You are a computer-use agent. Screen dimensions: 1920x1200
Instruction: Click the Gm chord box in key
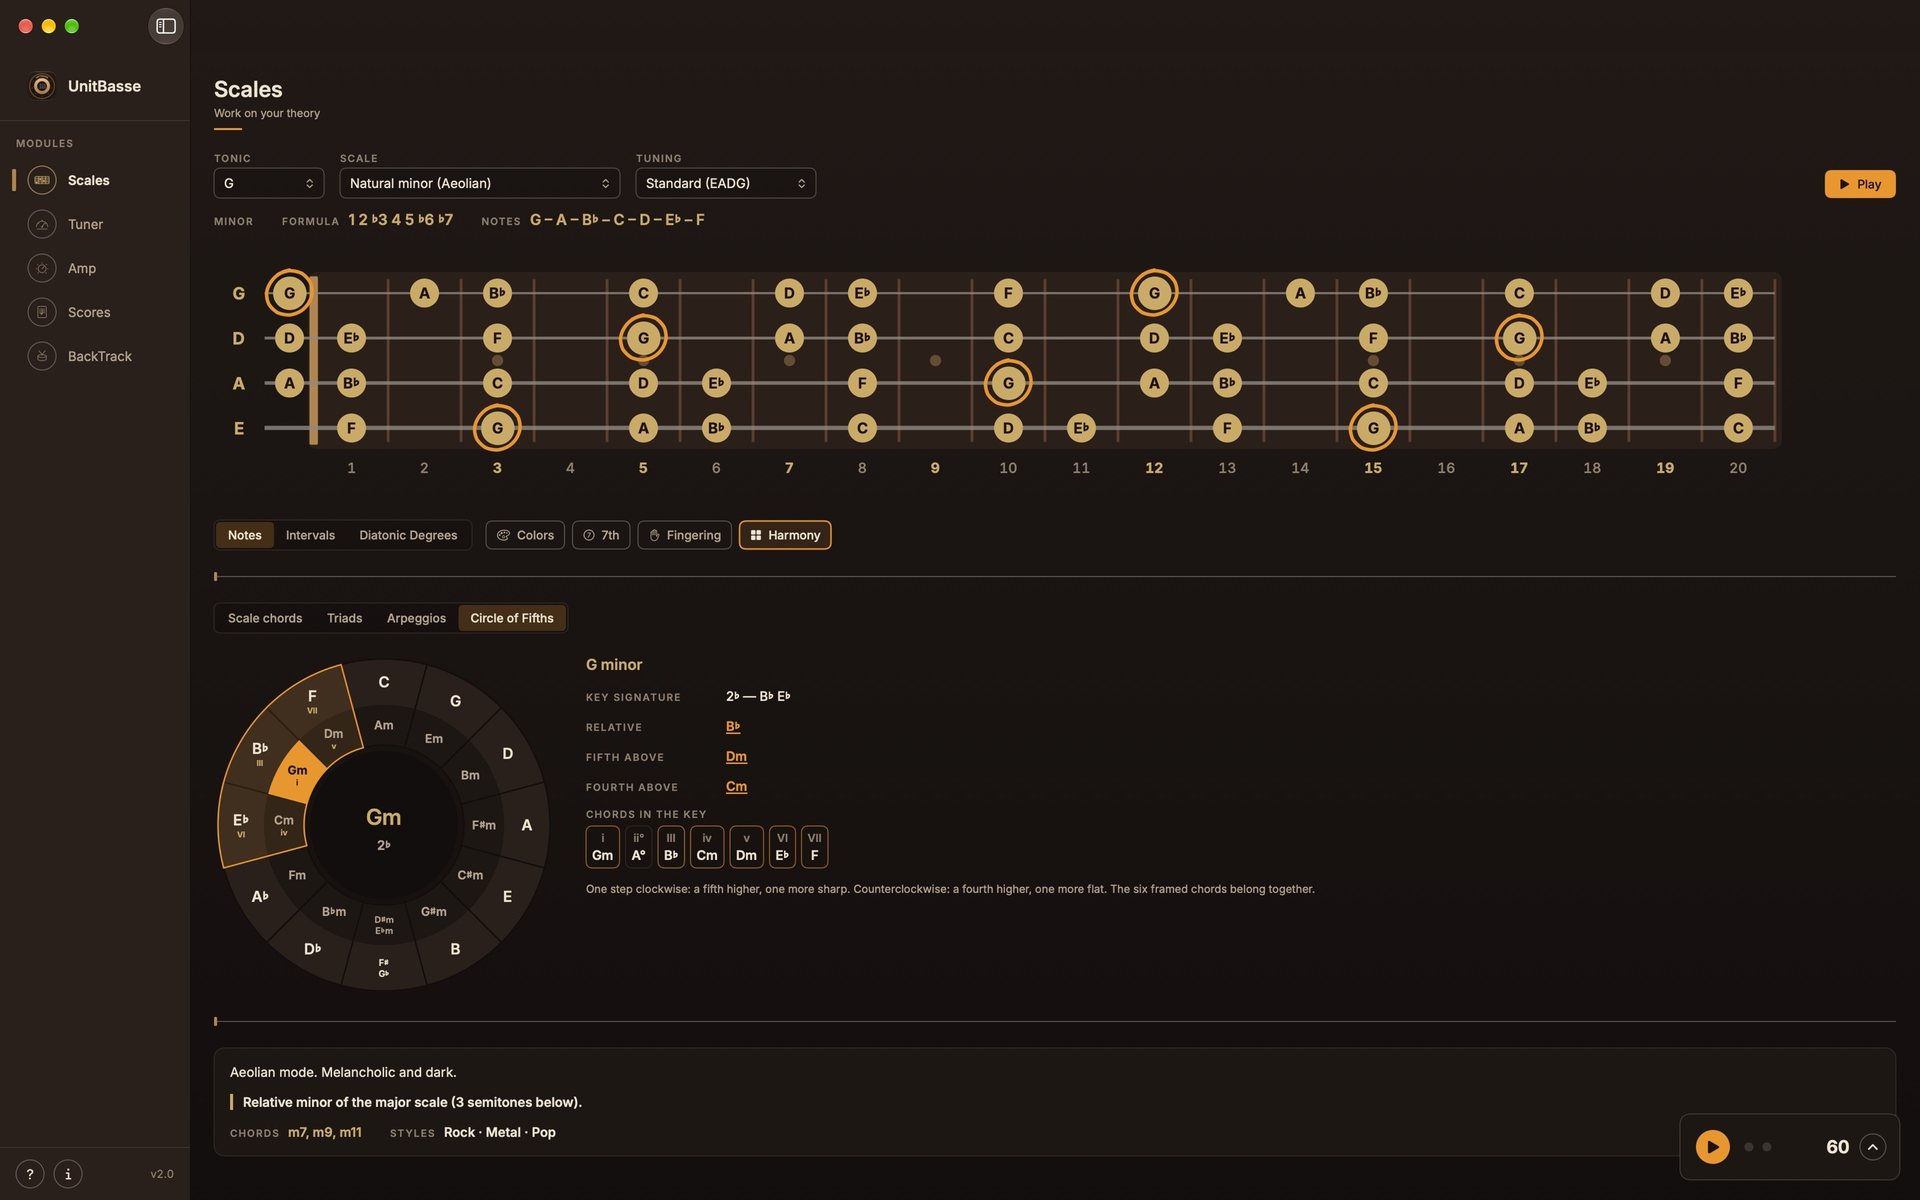(602, 847)
